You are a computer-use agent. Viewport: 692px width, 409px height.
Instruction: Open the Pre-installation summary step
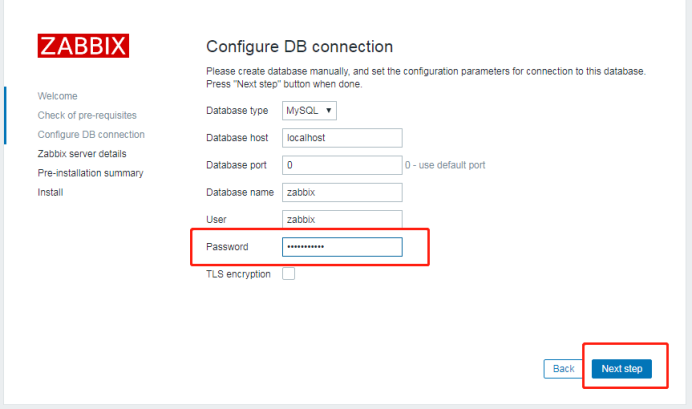pos(90,173)
